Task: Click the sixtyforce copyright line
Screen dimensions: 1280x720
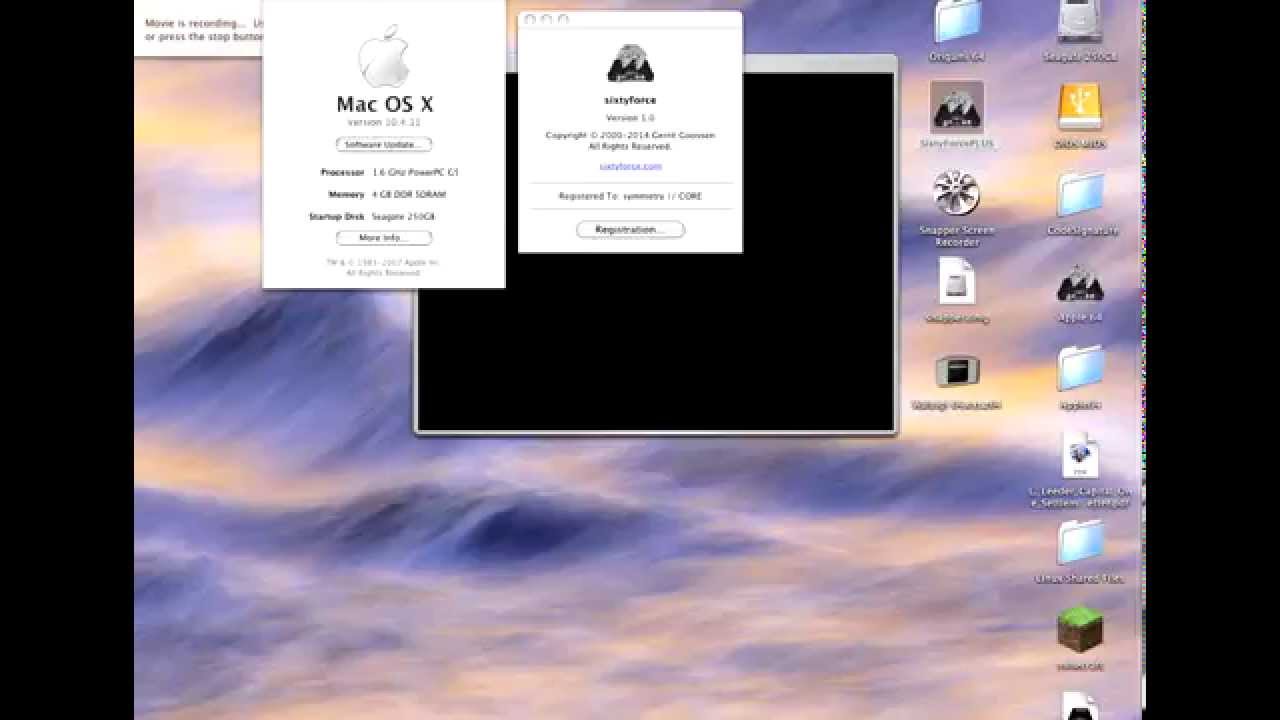Action: (630, 135)
